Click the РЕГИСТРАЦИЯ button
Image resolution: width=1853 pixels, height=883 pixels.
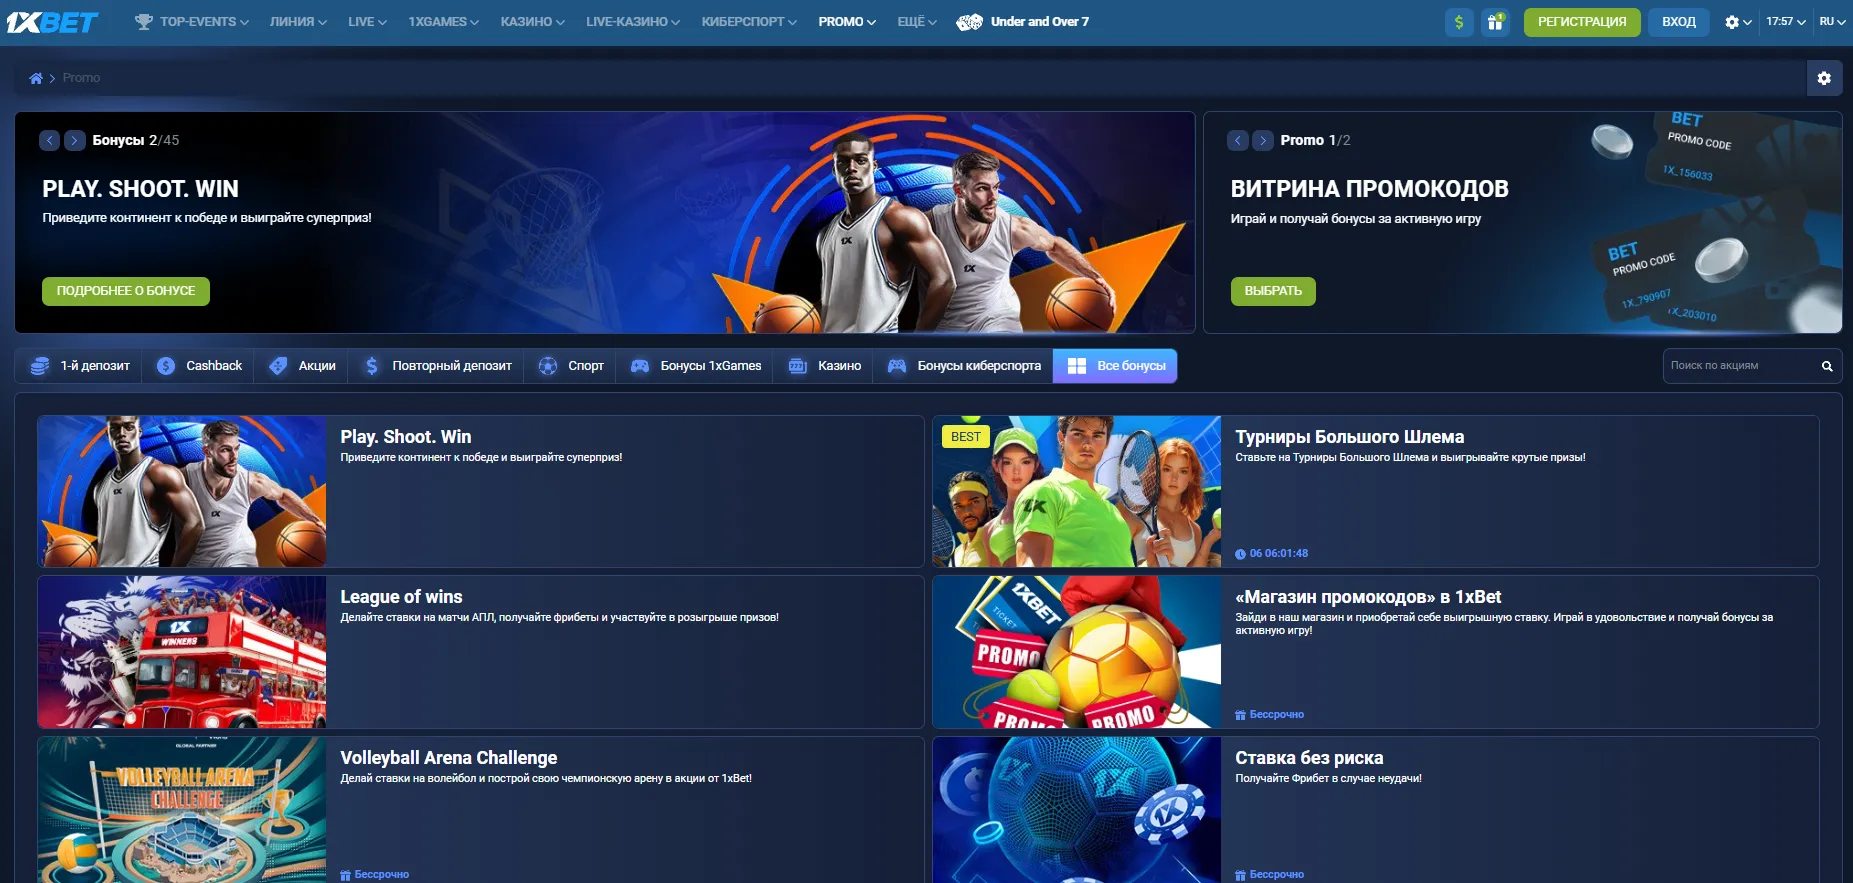click(1581, 22)
